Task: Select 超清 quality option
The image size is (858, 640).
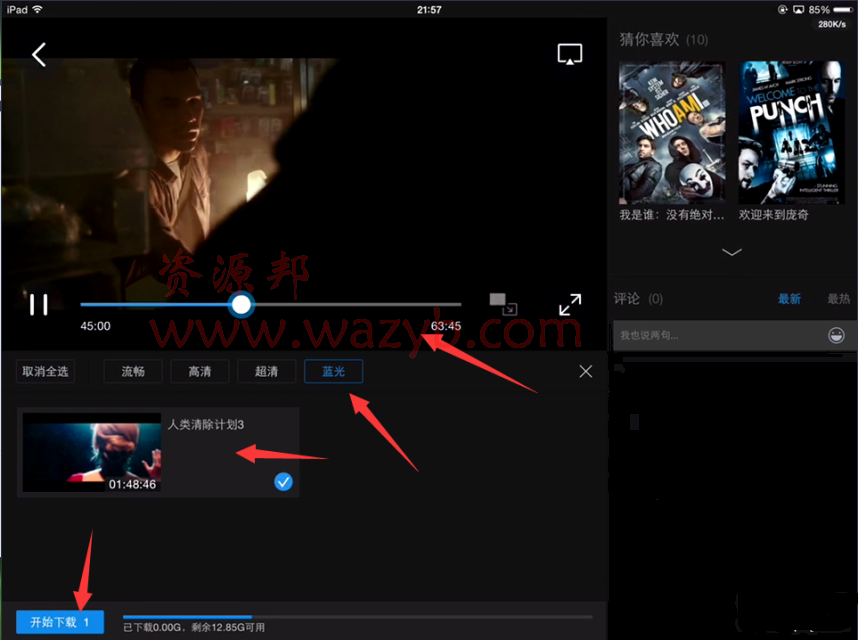Action: coord(266,371)
